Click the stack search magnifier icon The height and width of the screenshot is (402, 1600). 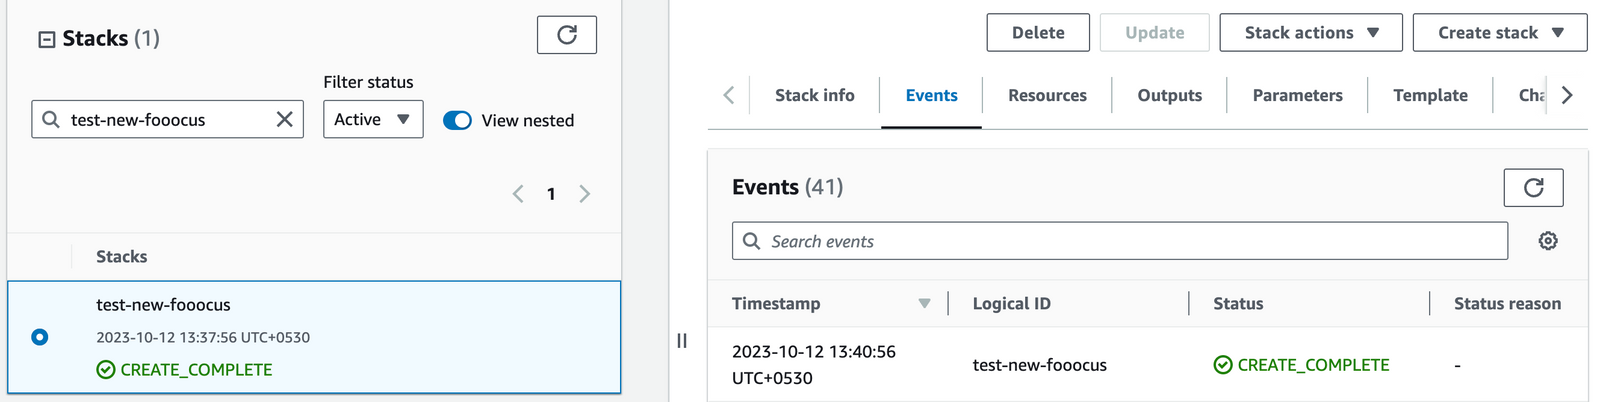tap(51, 119)
